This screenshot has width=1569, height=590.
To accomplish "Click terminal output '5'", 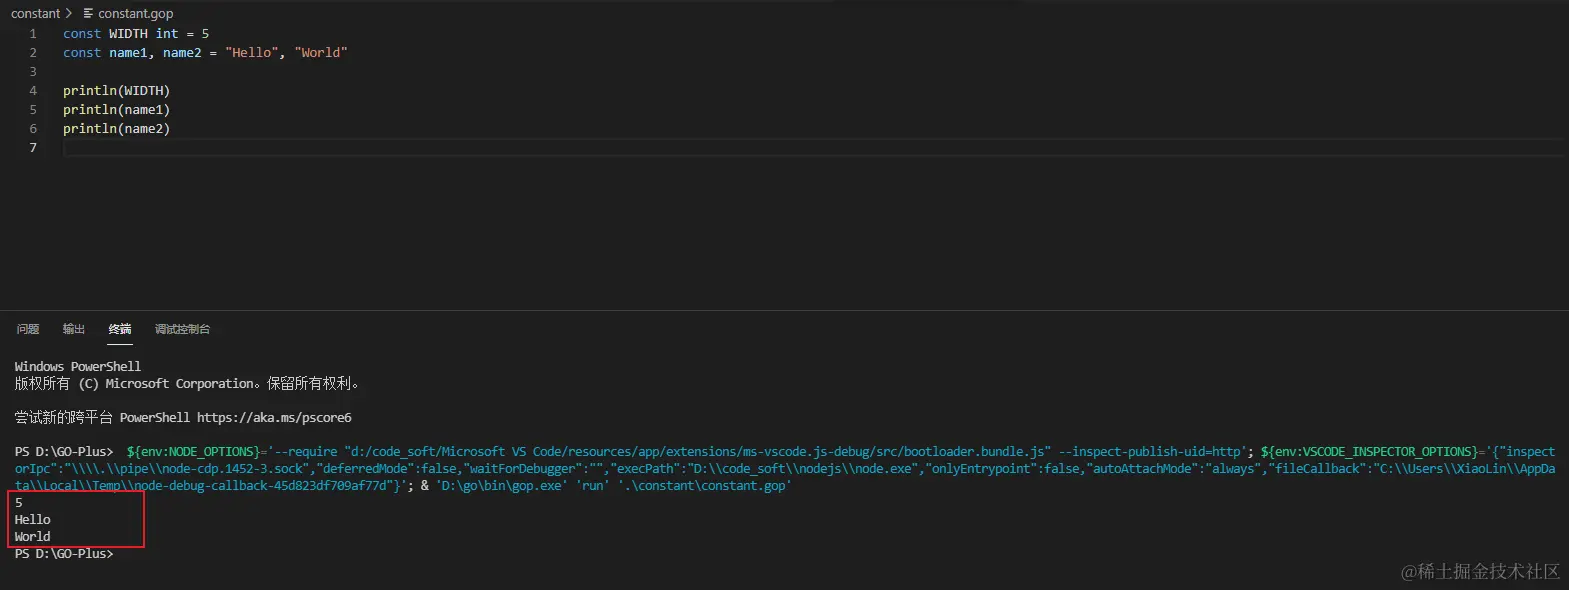I will click(x=19, y=502).
